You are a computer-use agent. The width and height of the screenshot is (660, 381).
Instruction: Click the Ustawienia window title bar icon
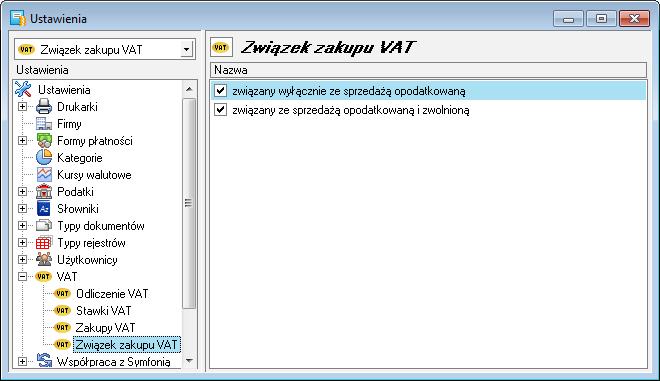click(x=18, y=19)
